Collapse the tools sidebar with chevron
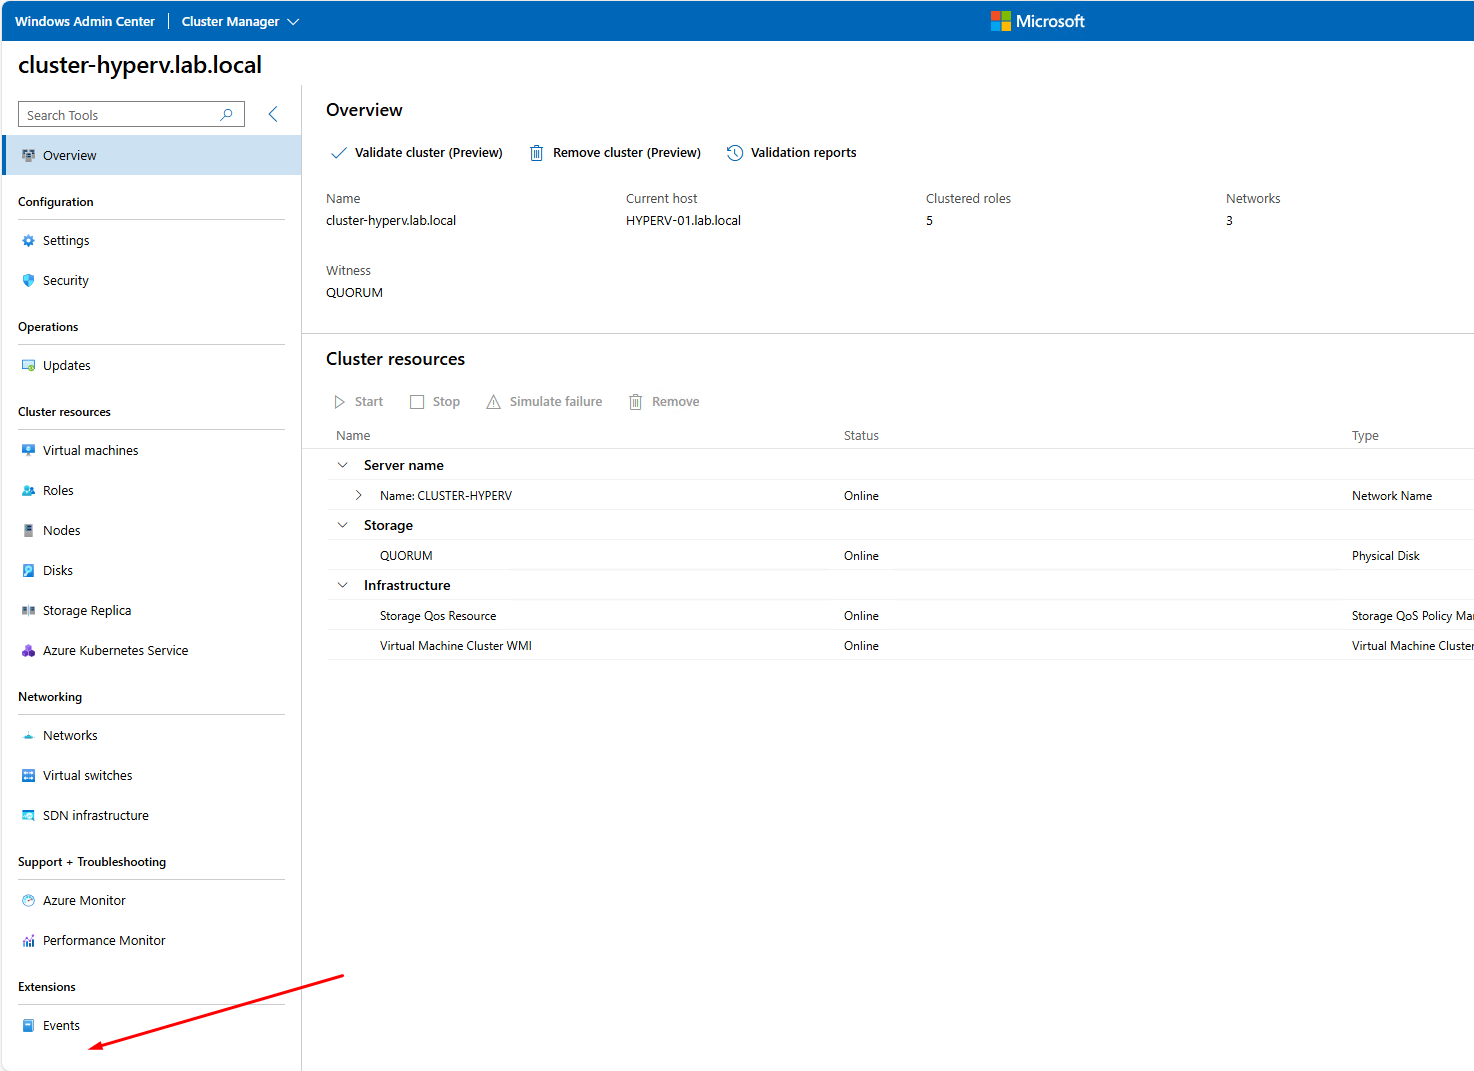The image size is (1474, 1071). pos(273,114)
